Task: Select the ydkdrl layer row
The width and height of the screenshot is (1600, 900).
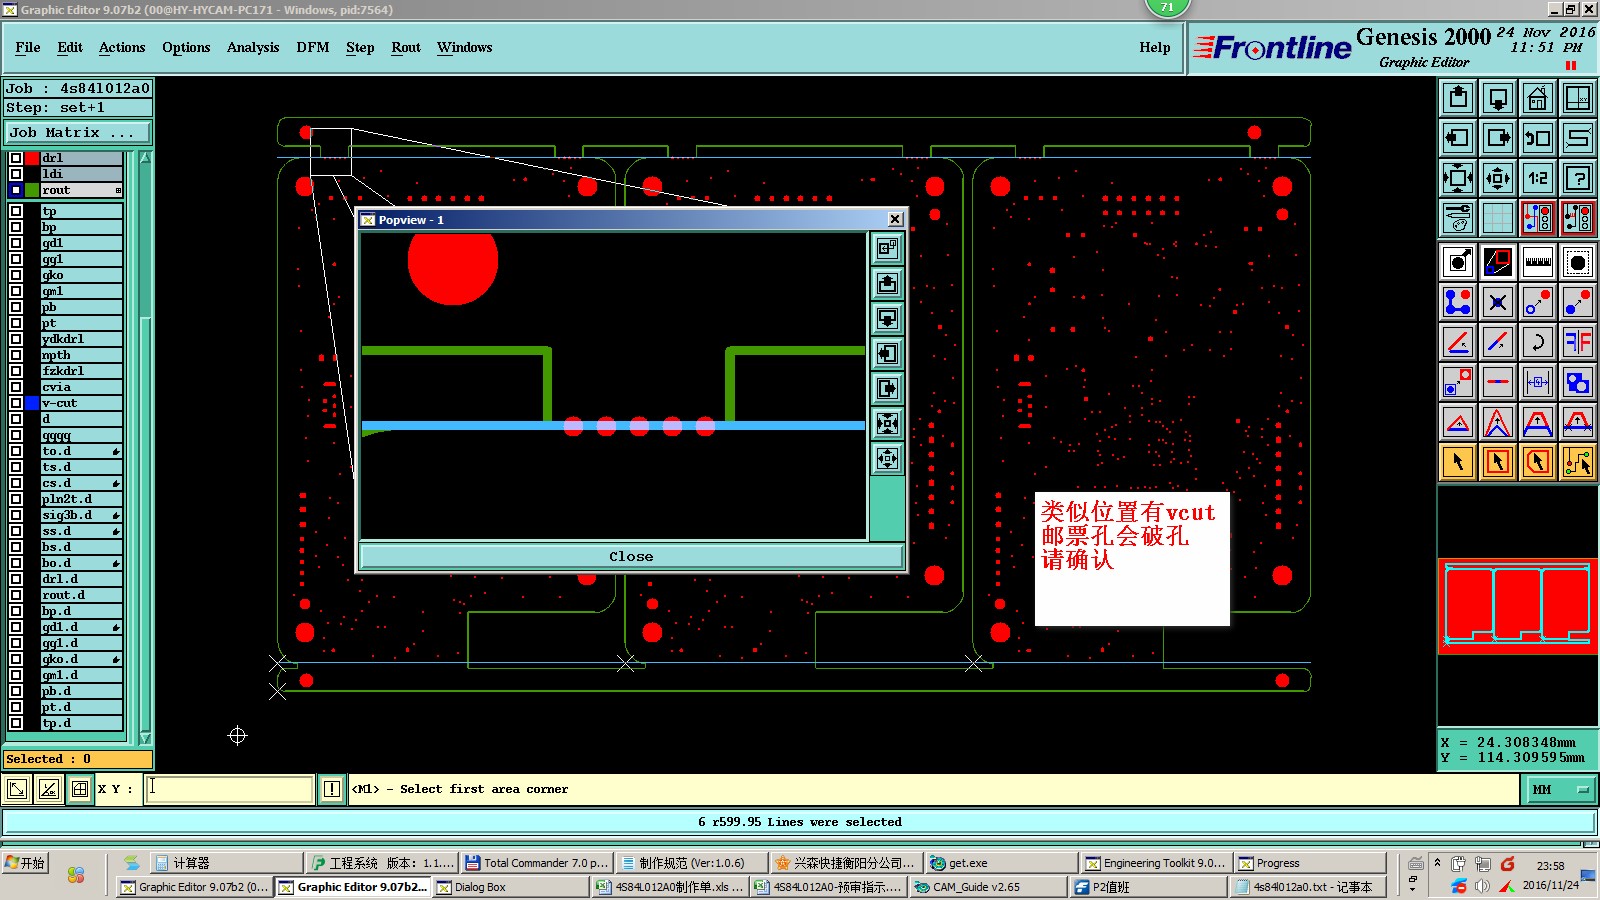Action: coord(81,339)
